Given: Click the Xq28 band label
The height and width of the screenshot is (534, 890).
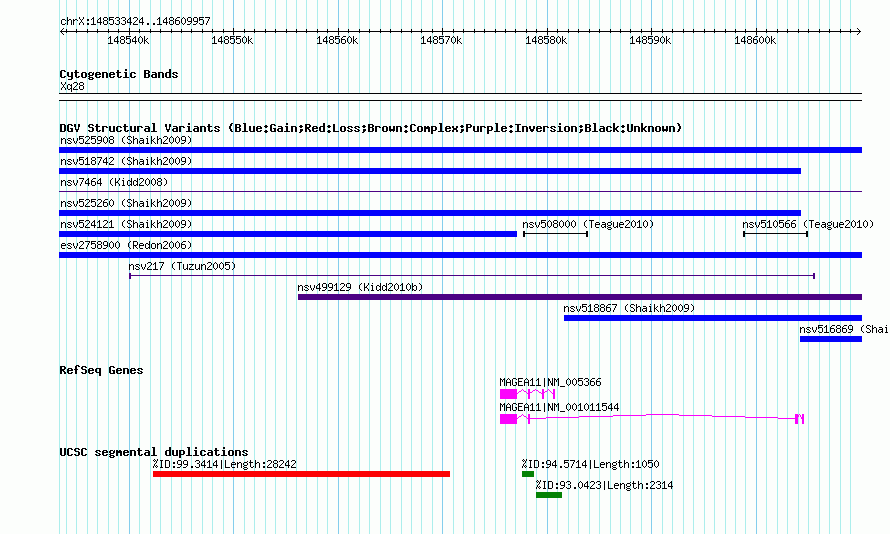Looking at the screenshot, I should pos(72,86).
